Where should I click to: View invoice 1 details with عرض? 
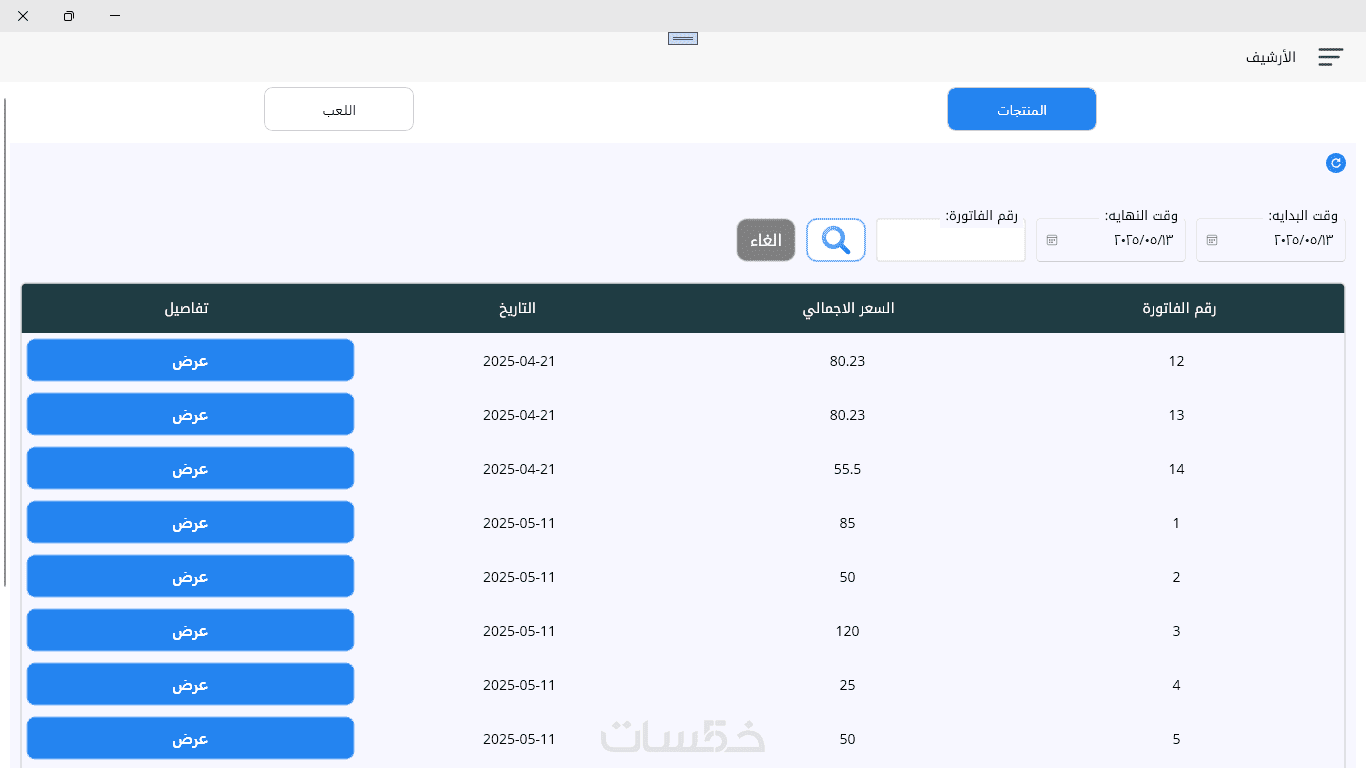(x=190, y=522)
